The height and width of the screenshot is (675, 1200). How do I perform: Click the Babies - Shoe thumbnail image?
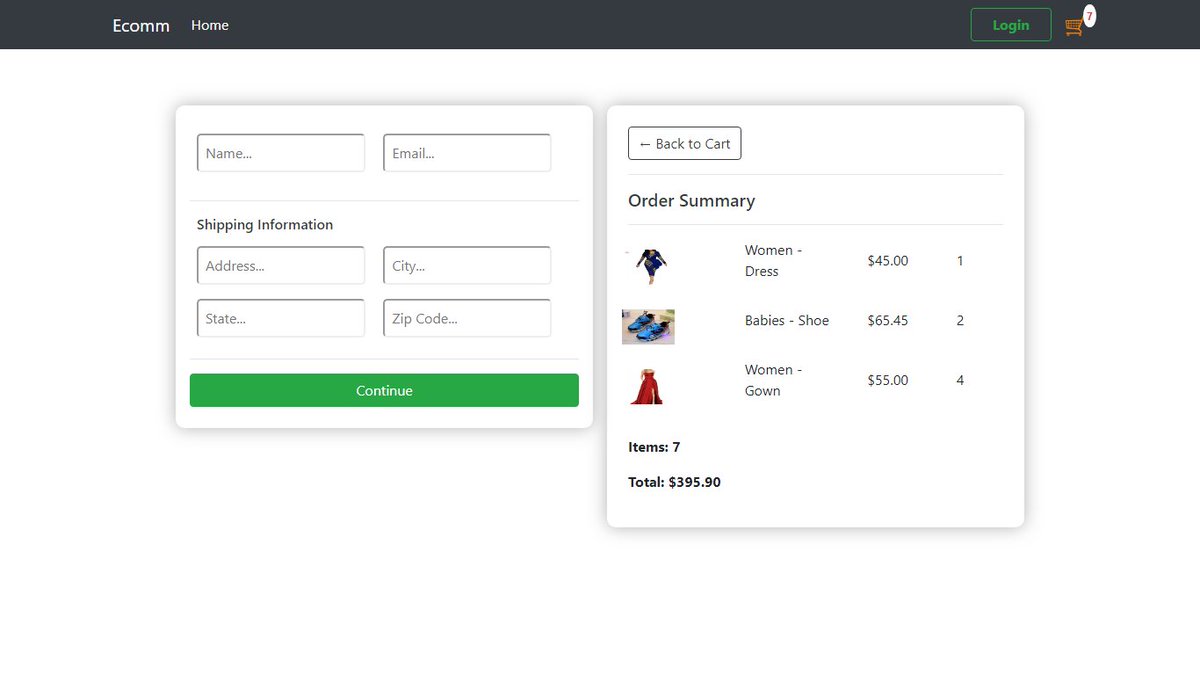(x=648, y=327)
